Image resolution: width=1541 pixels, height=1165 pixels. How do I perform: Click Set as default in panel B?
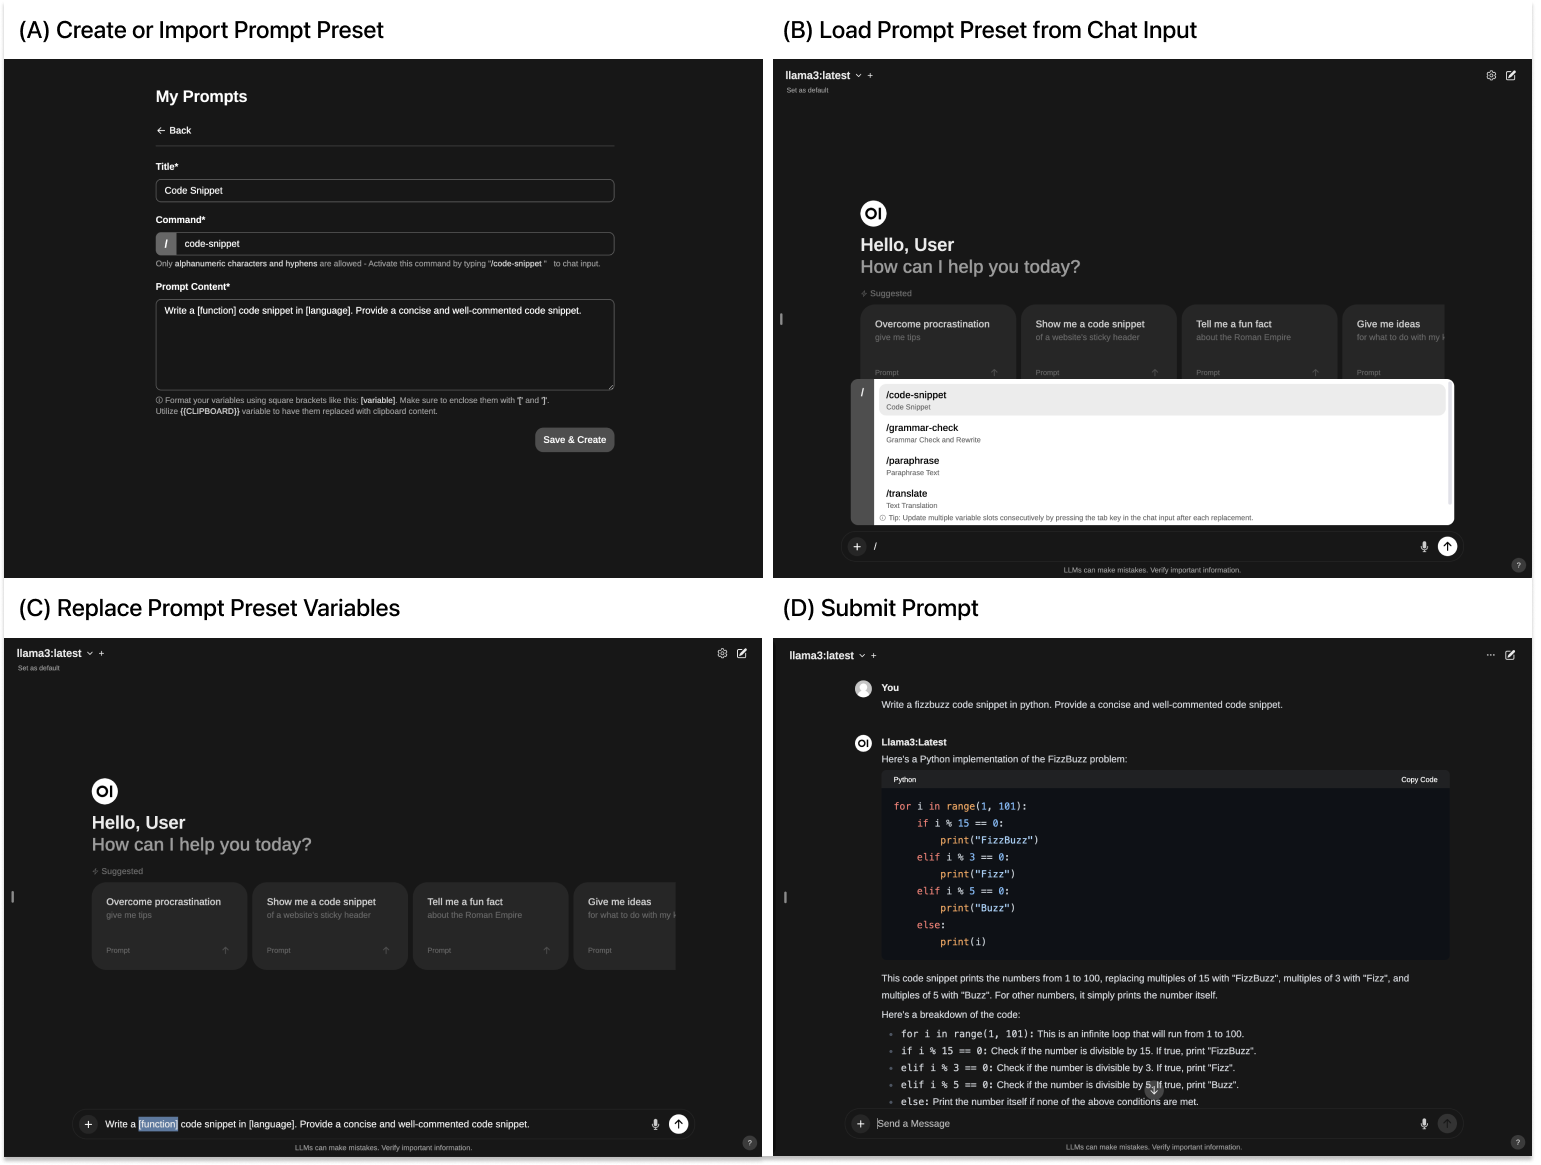click(807, 91)
